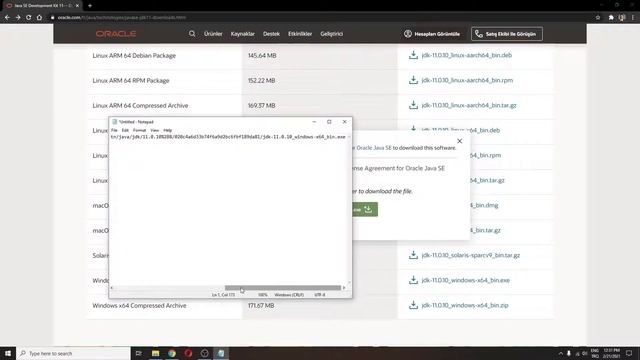Click download icon for linux-aarch64_bin.tar.gz
Image resolution: width=640 pixels, height=360 pixels.
tap(413, 105)
